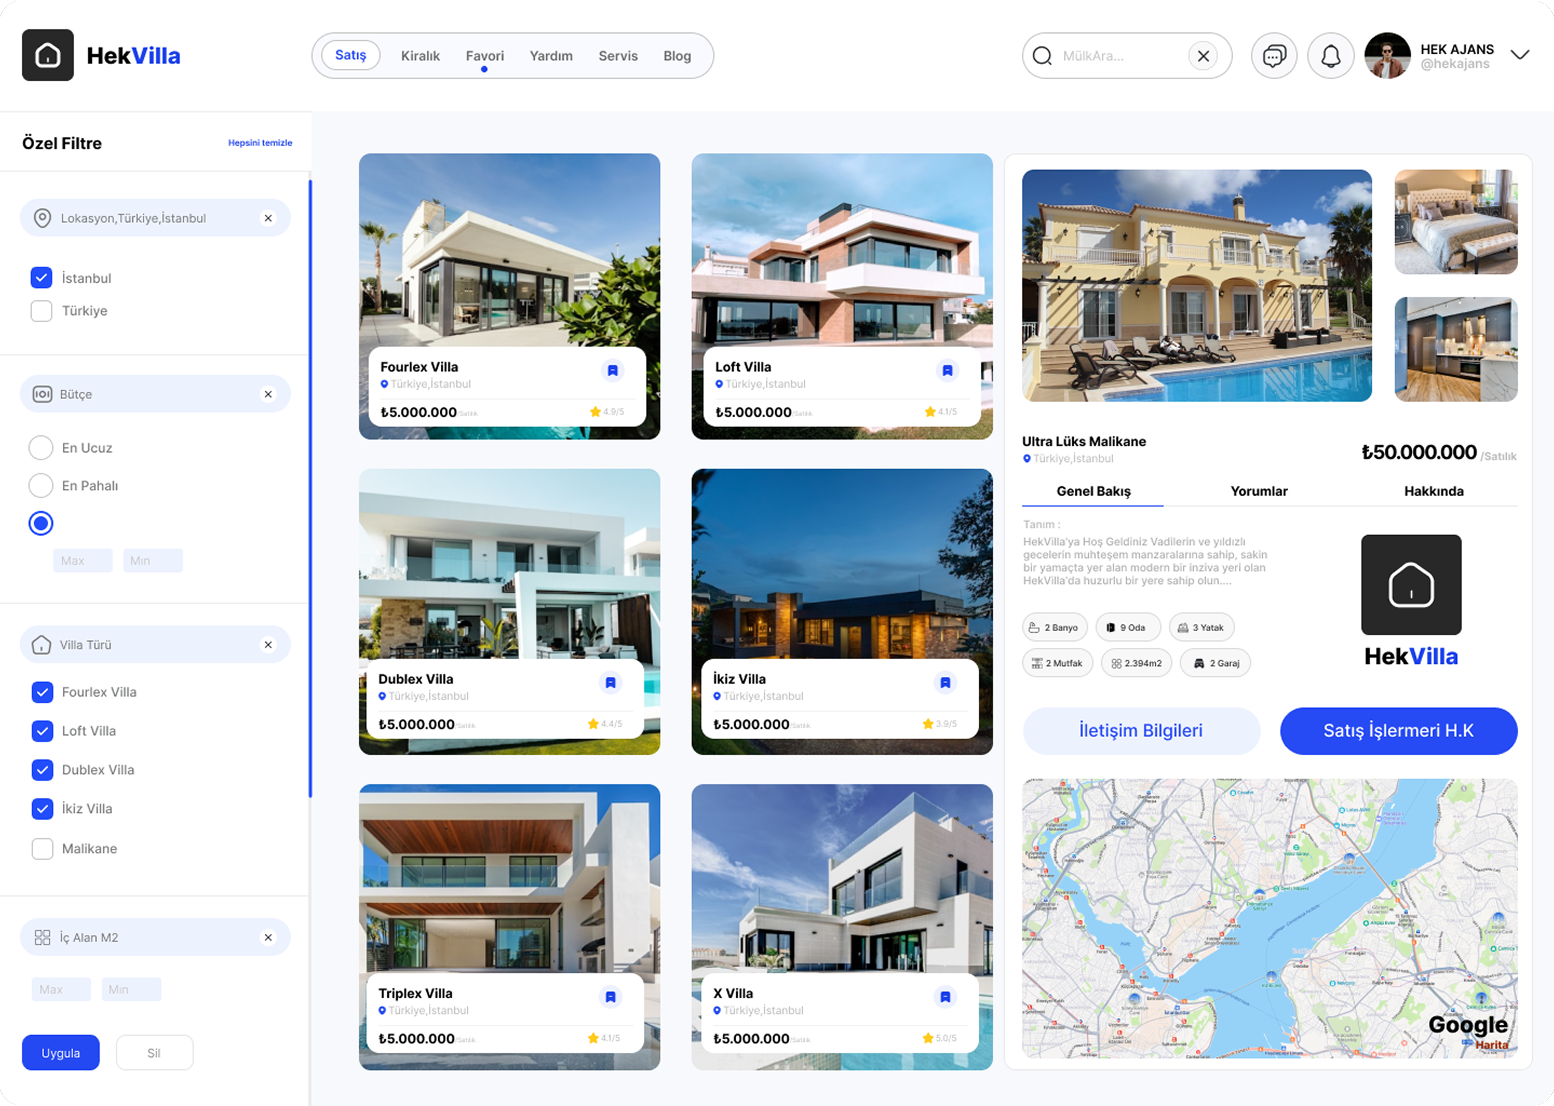Bookmark the Fourlex Villa listing
This screenshot has height=1106, width=1554.
[612, 371]
